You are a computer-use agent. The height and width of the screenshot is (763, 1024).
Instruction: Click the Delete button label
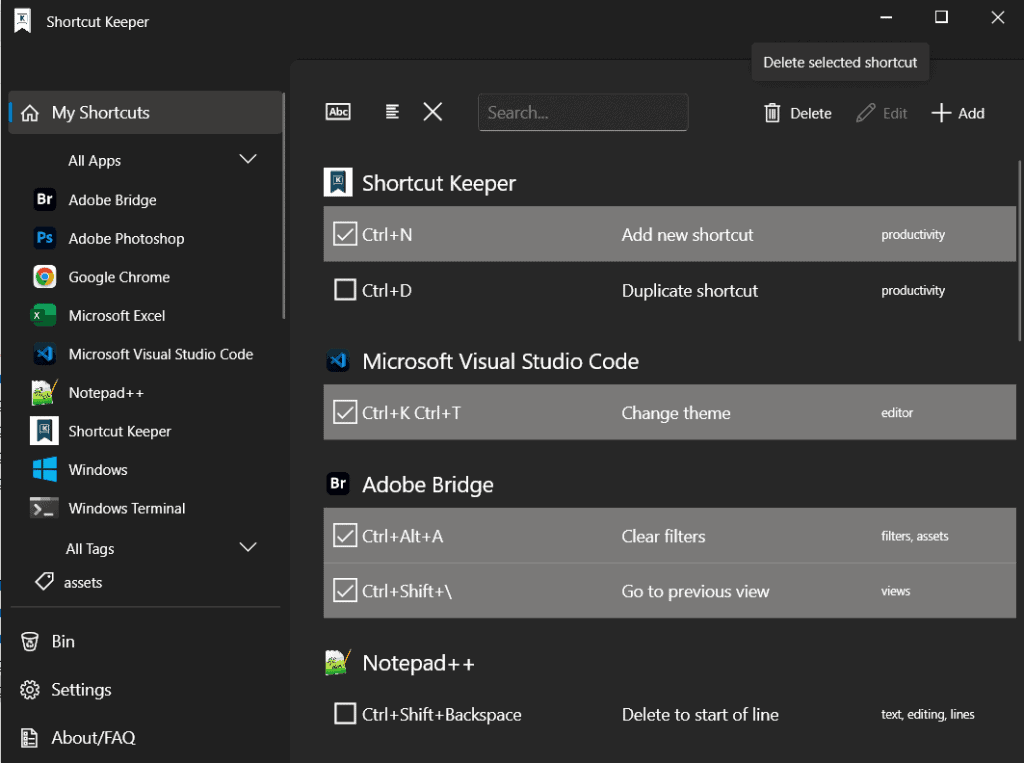pos(810,113)
